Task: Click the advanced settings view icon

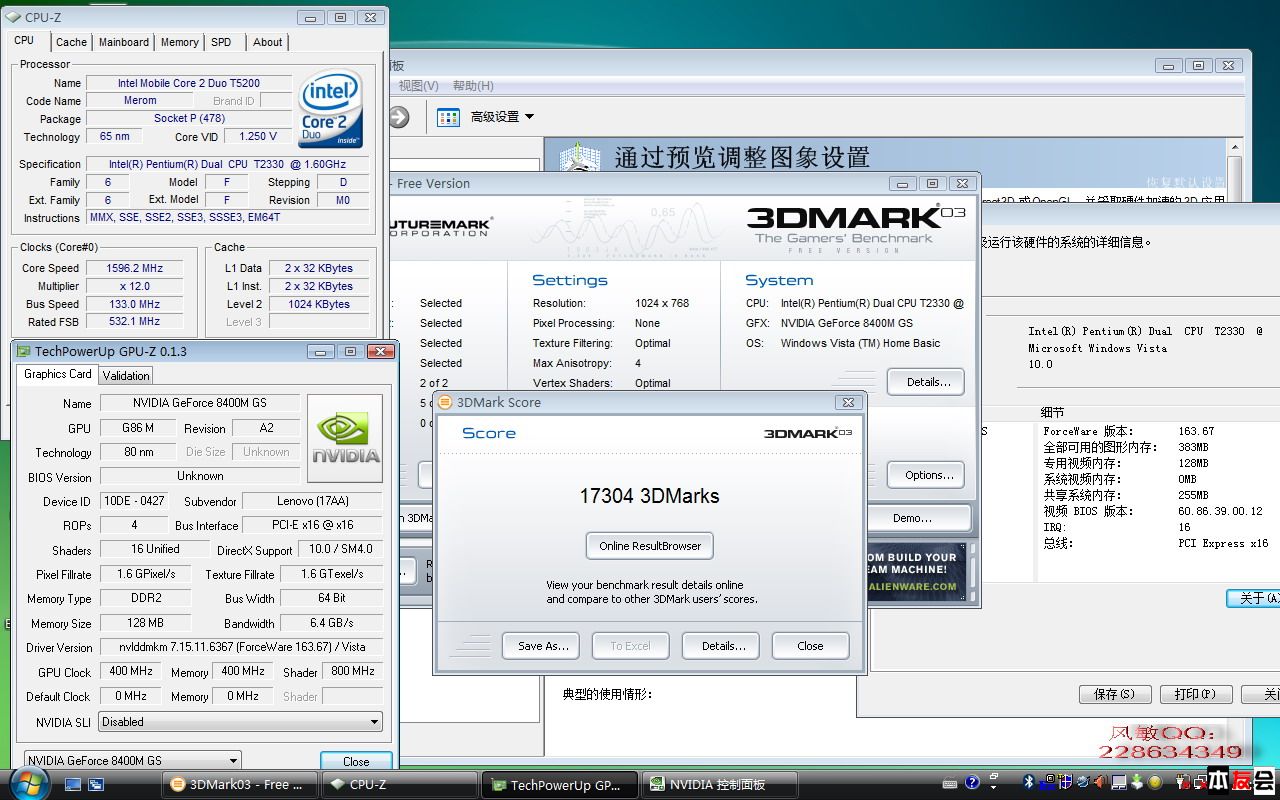Action: [448, 117]
